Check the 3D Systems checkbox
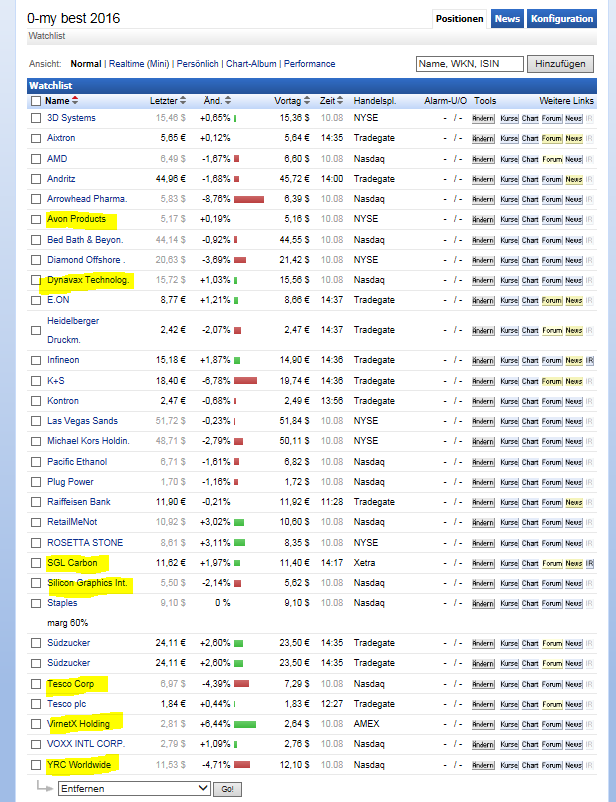Screen dimensions: 616x802 point(36,118)
